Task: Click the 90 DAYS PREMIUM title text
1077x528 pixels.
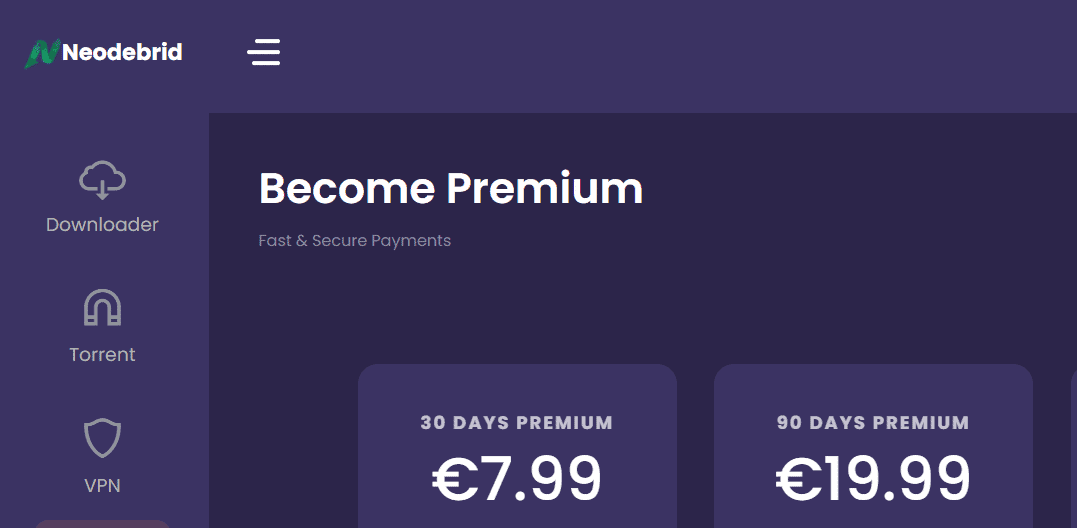Action: click(873, 422)
